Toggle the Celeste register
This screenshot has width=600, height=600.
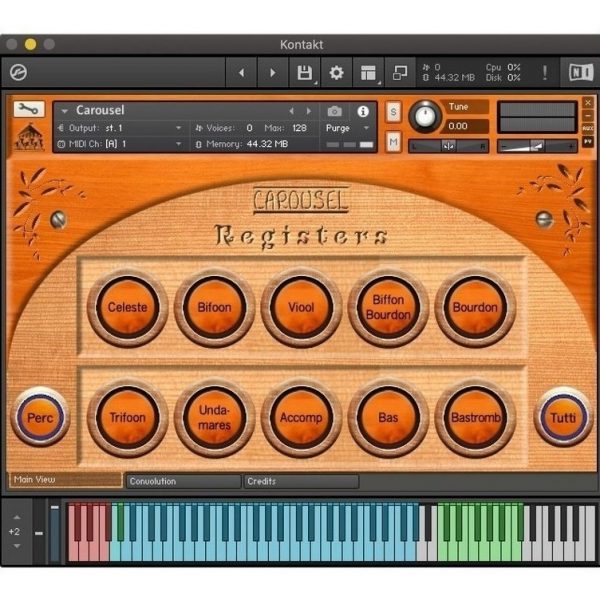(127, 307)
